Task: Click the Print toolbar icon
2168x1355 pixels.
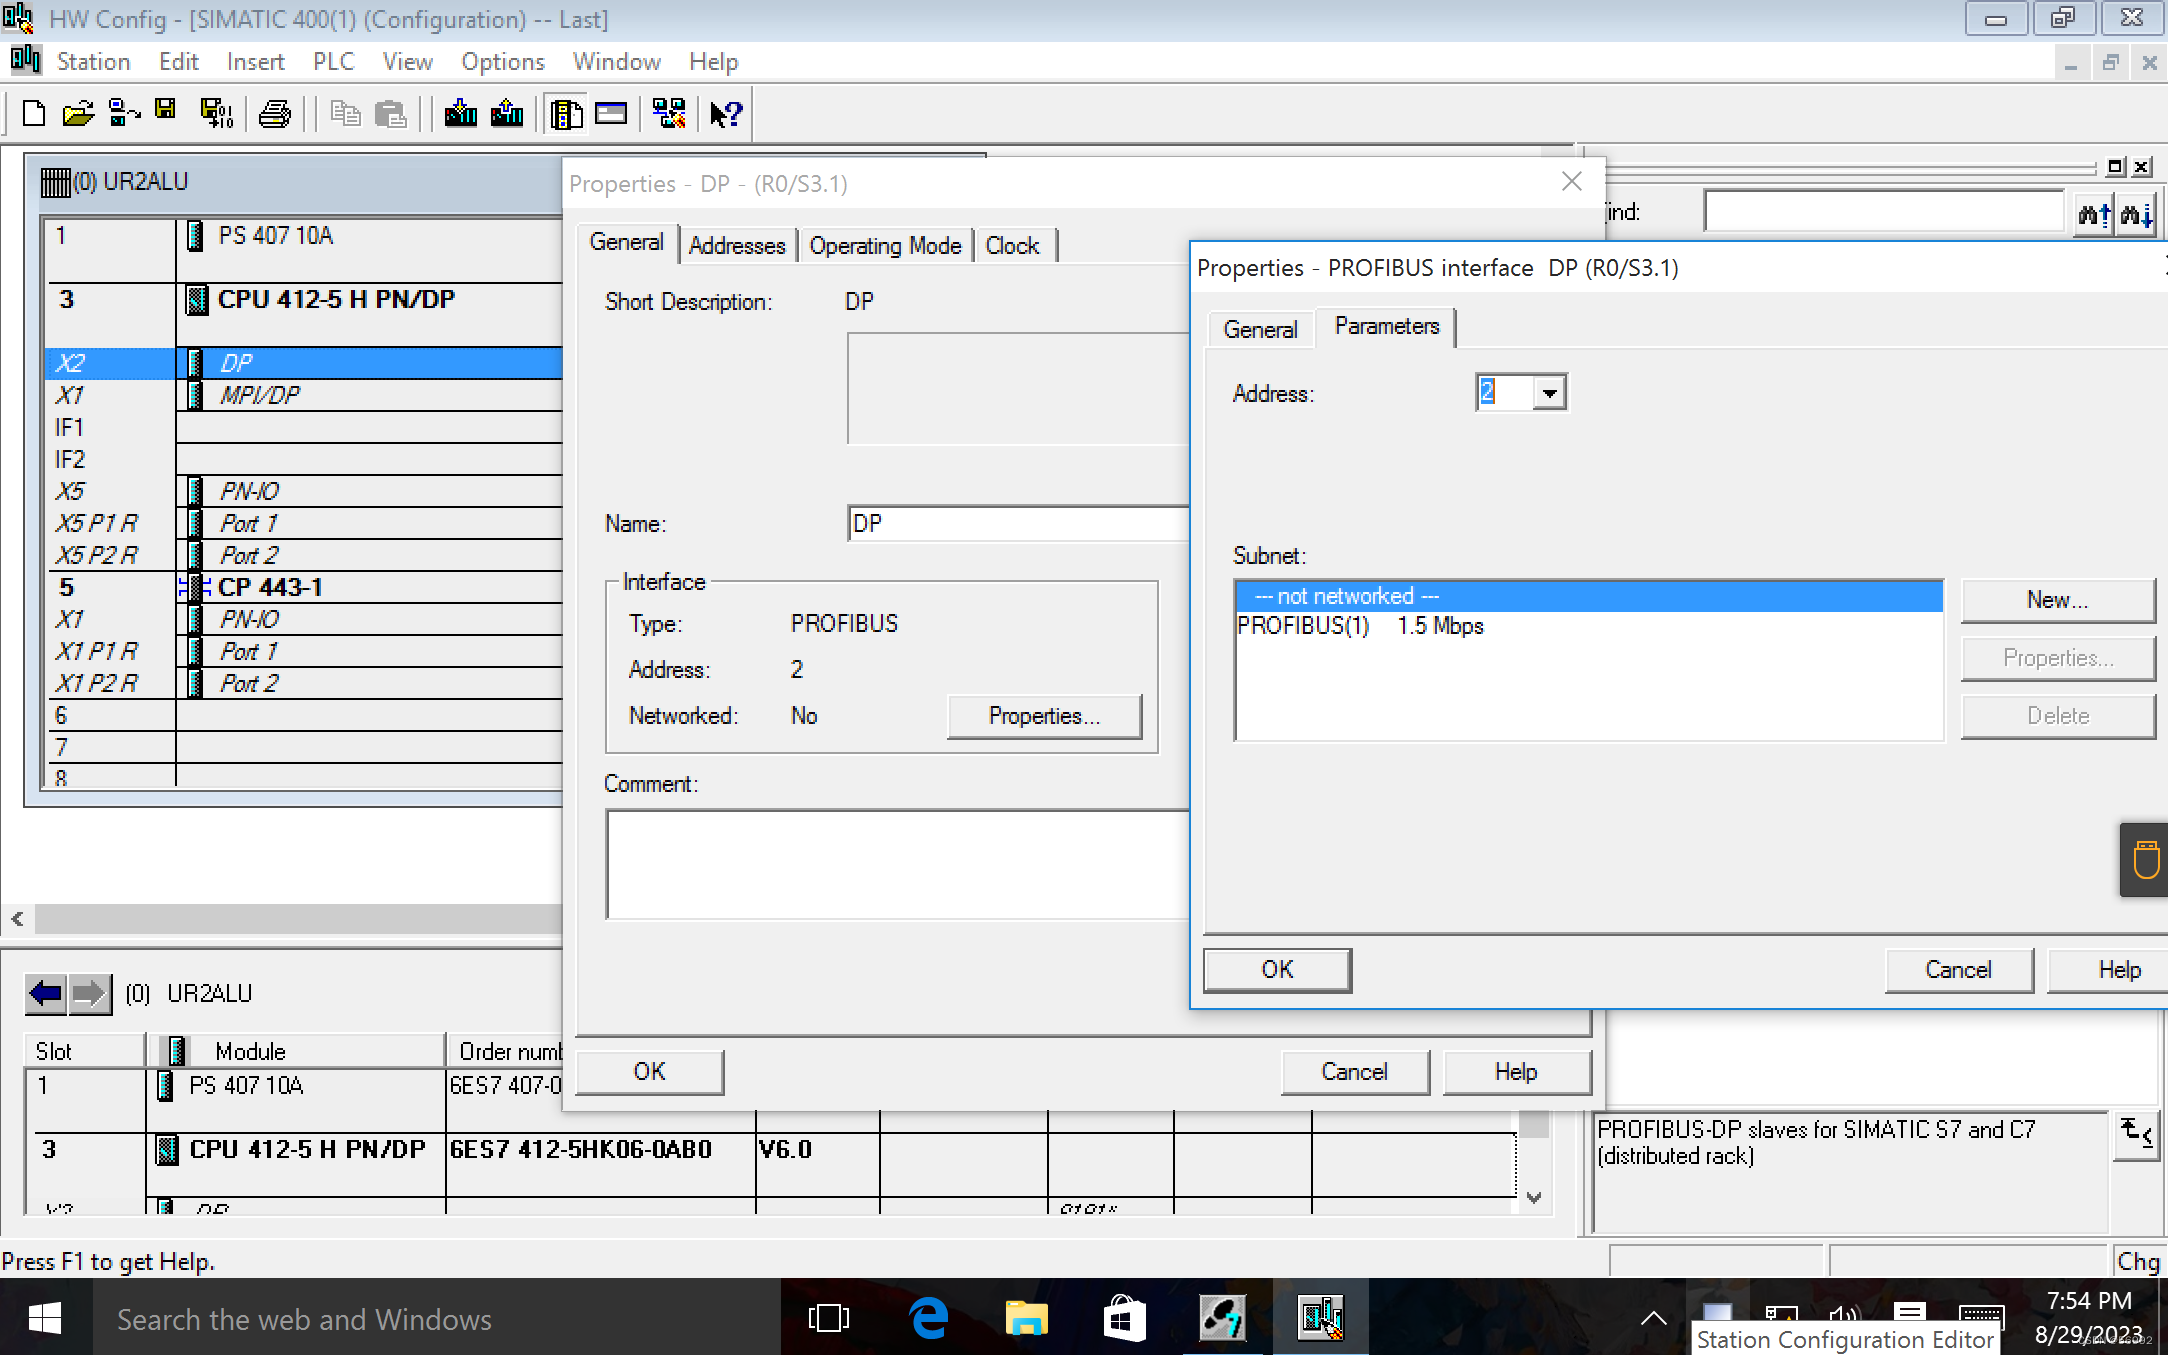Action: (274, 114)
